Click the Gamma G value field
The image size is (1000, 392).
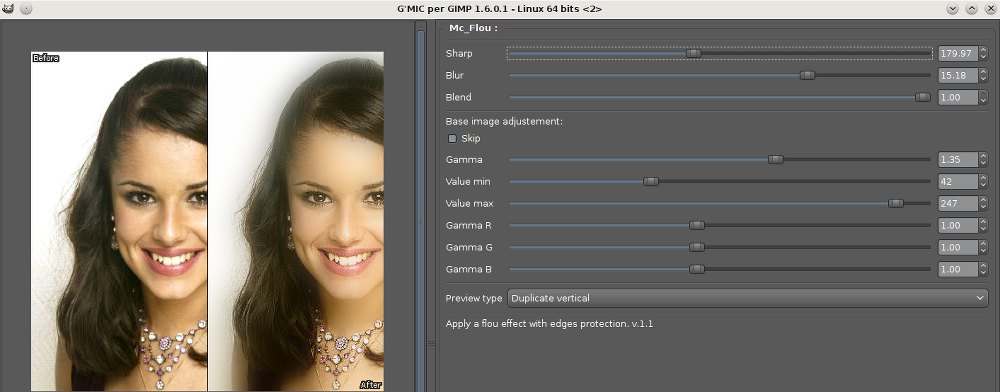click(x=959, y=247)
